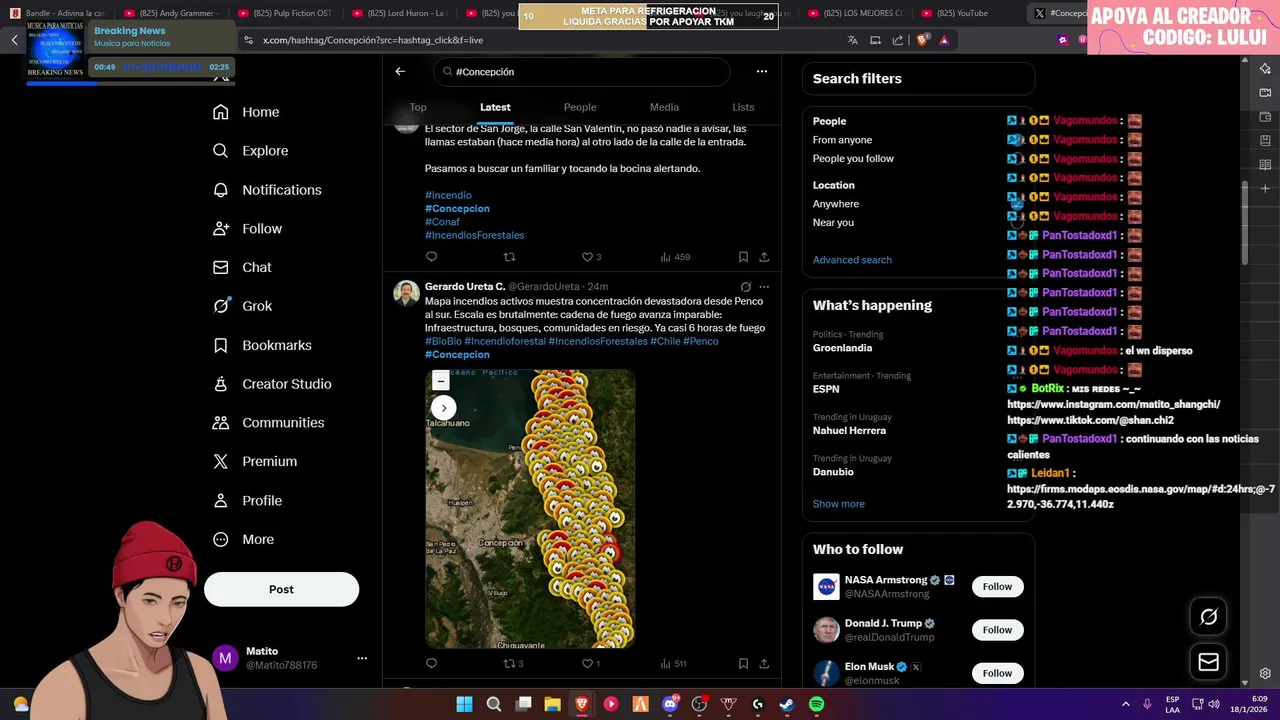Screen dimensions: 1280x720
Task: Zoom out the fire map with the minus button
Action: click(440, 381)
